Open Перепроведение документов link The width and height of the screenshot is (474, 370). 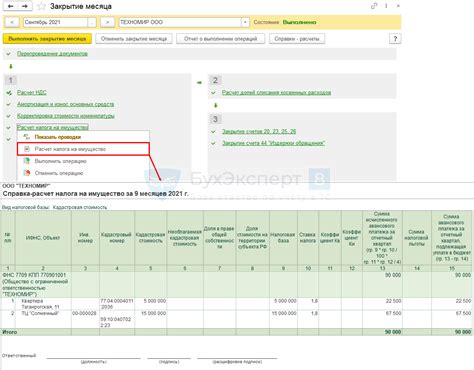(52, 54)
